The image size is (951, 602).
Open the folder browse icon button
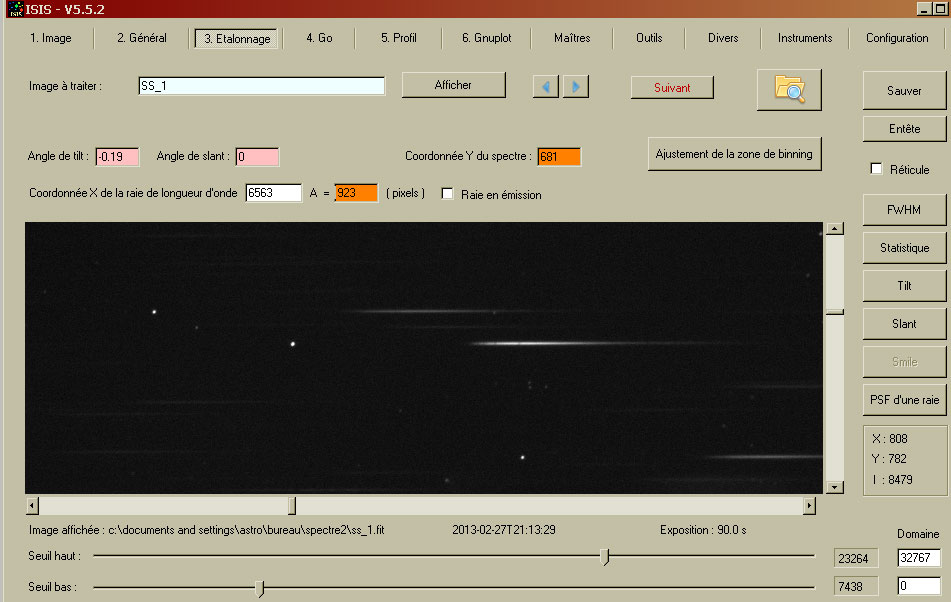pos(789,89)
